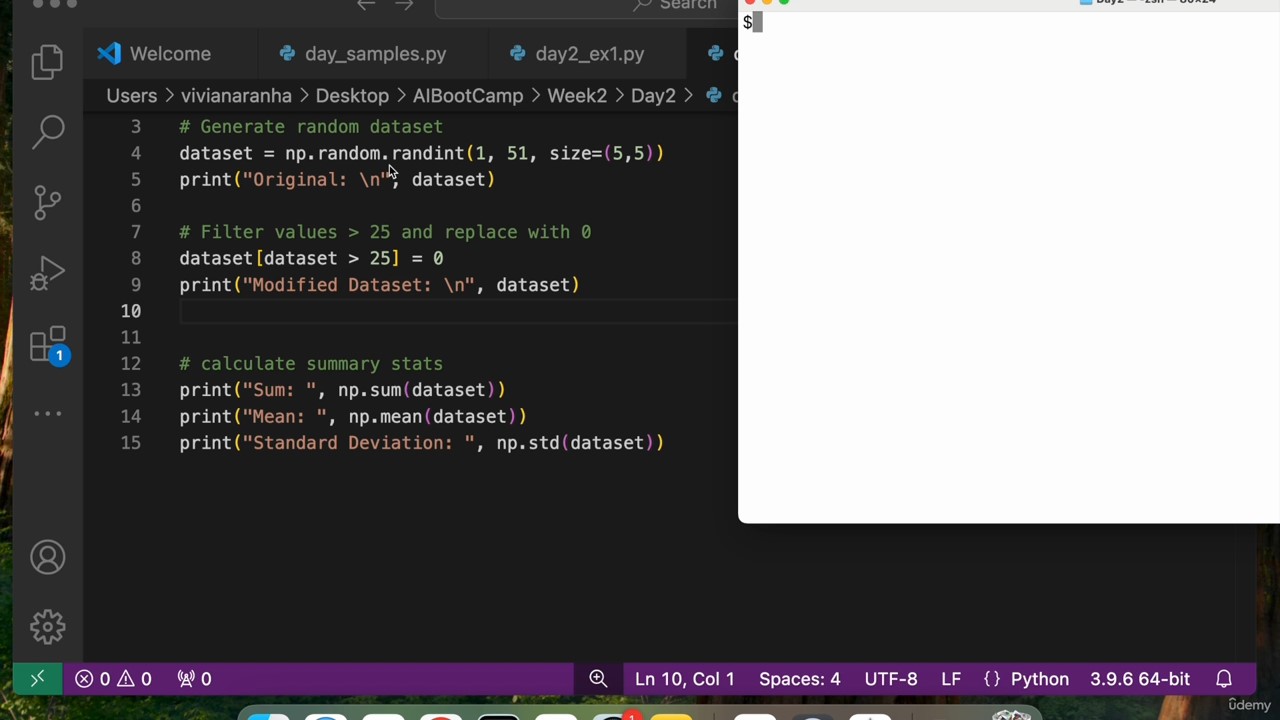Change file encoding via UTF-8
The width and height of the screenshot is (1280, 720).
pyautogui.click(x=890, y=679)
